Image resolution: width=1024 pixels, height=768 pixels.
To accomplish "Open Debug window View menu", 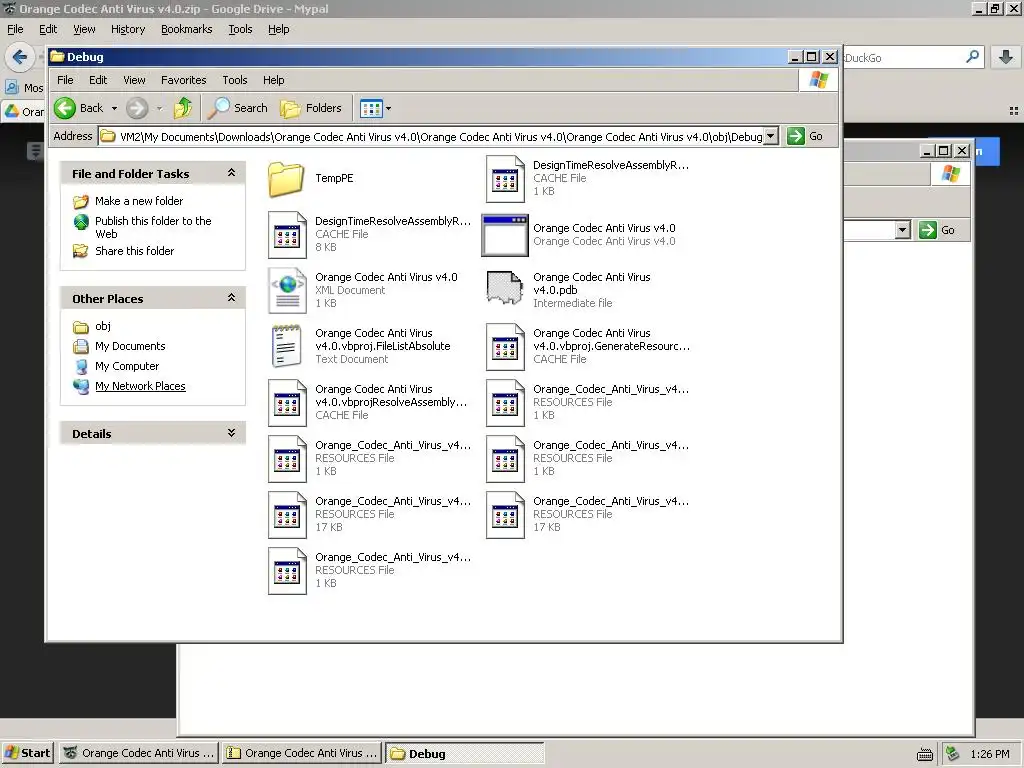I will pyautogui.click(x=135, y=80).
